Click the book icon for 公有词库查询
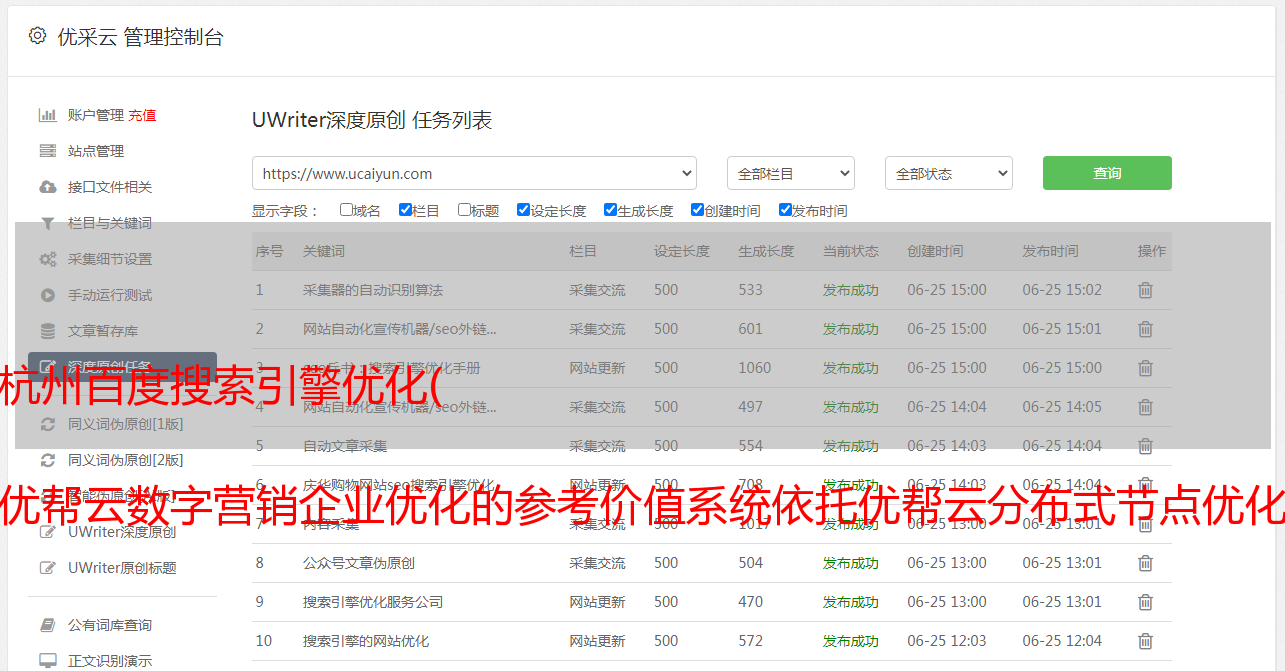 coord(47,625)
